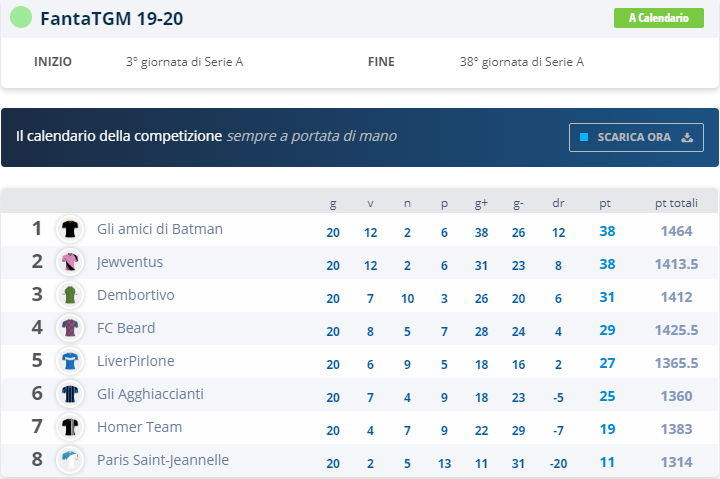Screen dimensions: 720x479
Task: Click the striped jersey icon of Gli Agghiaccianti
Action: 70,394
